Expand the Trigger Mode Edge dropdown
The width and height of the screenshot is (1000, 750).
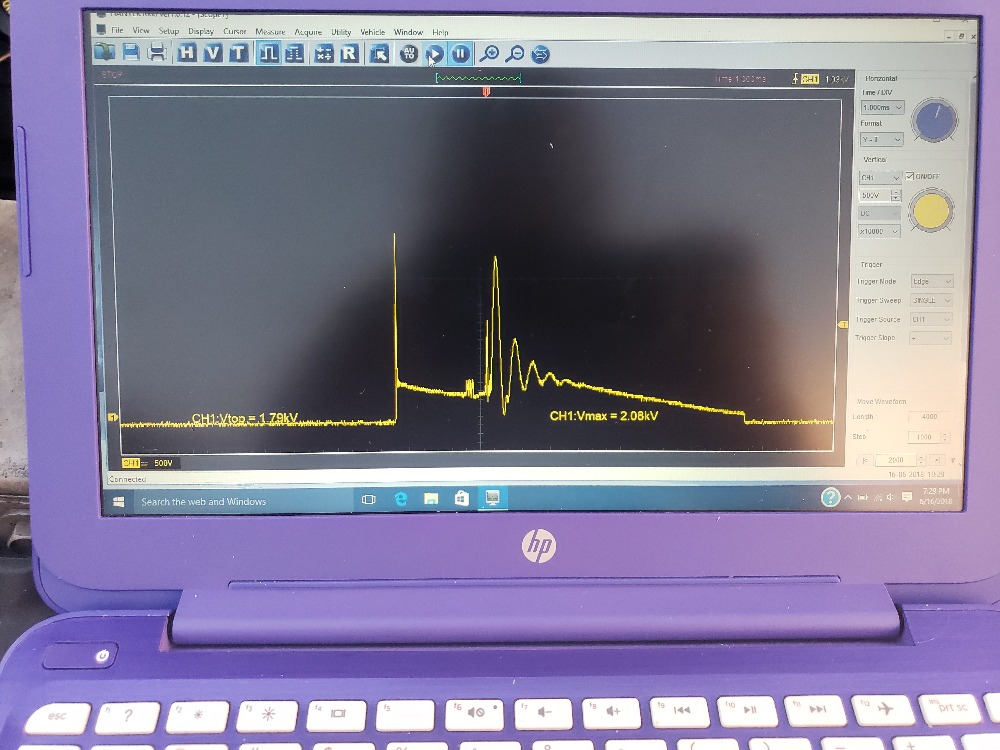pos(932,282)
